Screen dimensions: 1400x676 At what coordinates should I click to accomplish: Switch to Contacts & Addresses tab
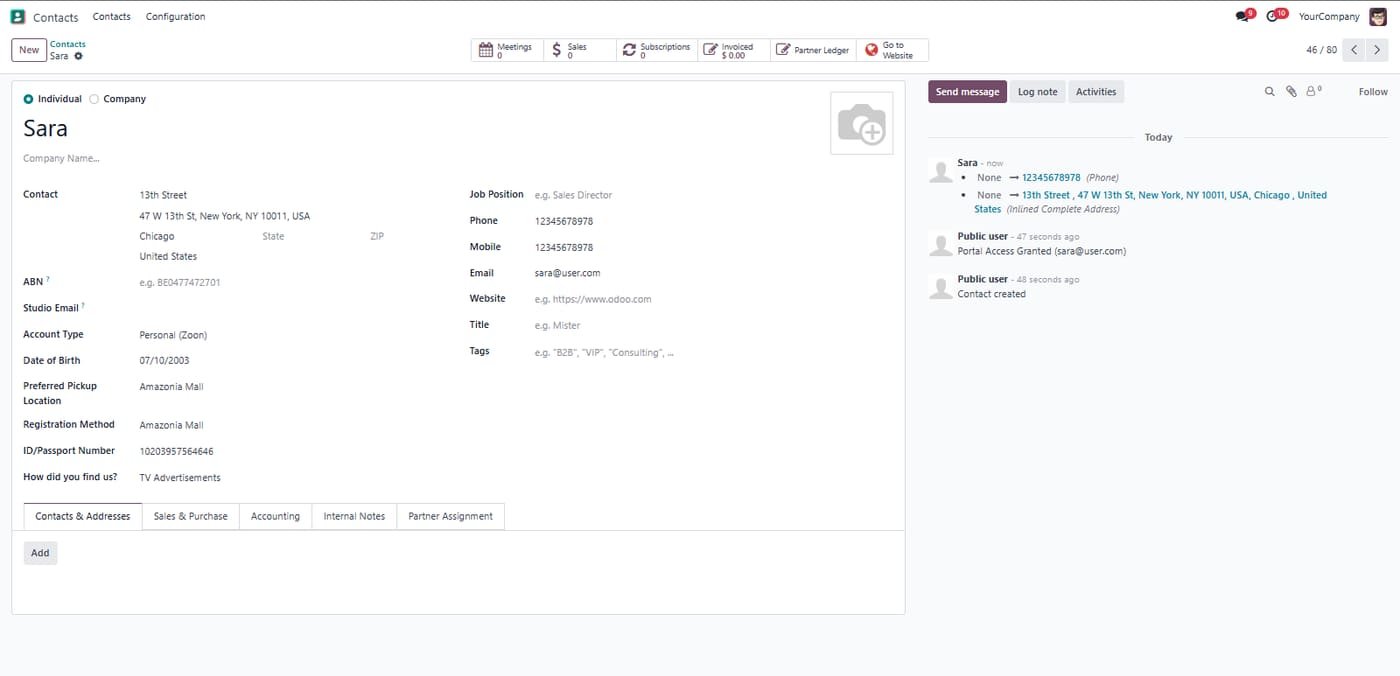[x=83, y=516]
